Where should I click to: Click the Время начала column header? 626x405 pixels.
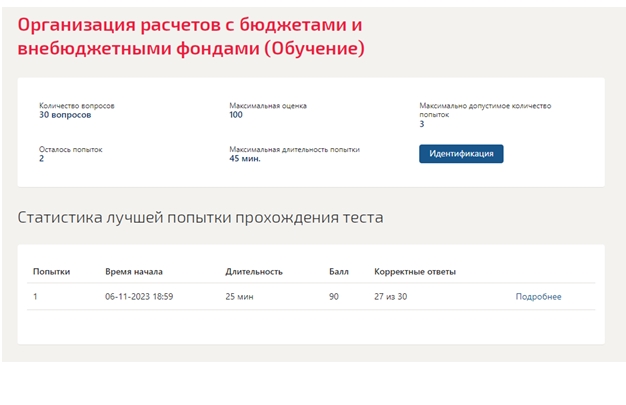(x=134, y=272)
